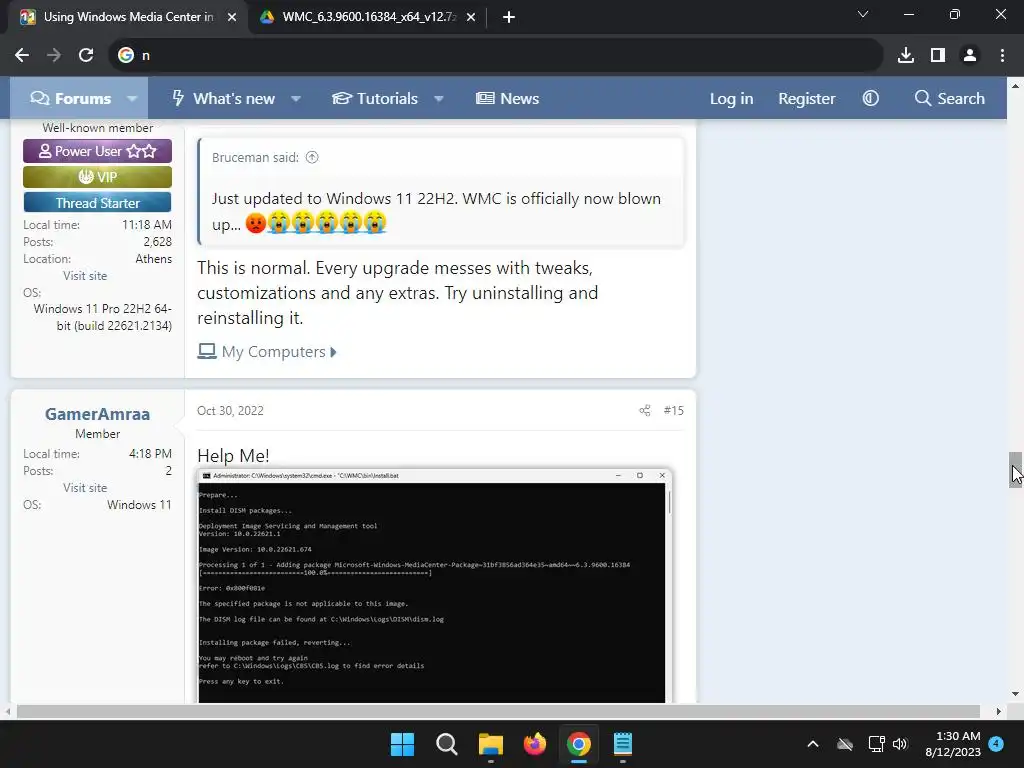The image size is (1024, 768).
Task: Toggle the forum dark/light style
Action: 871,99
